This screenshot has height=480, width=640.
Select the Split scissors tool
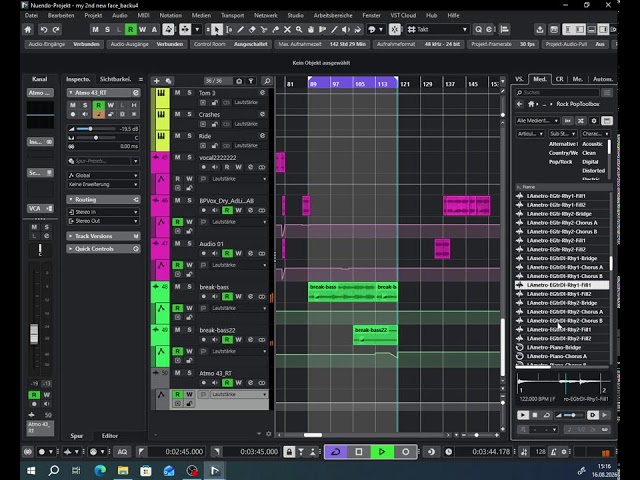264,29
